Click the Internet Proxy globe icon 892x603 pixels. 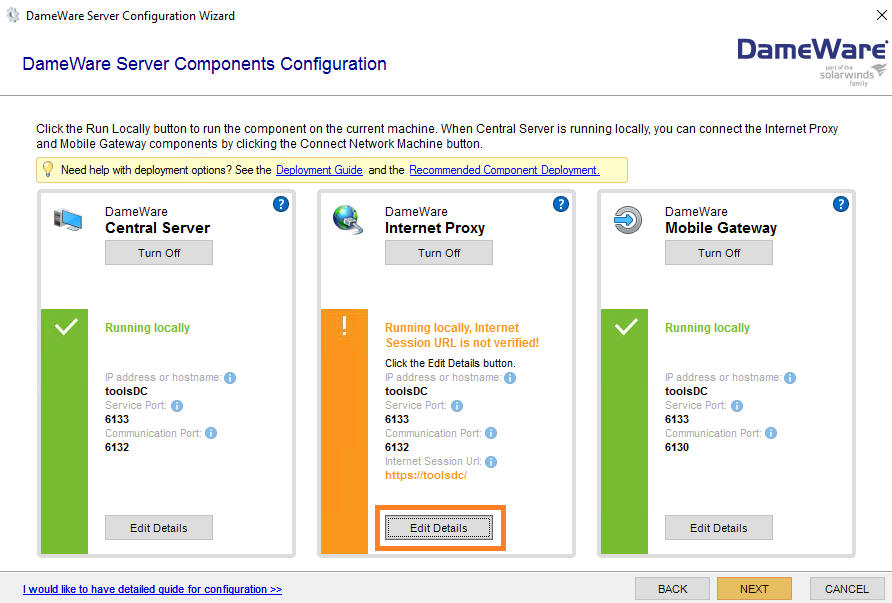pos(347,221)
